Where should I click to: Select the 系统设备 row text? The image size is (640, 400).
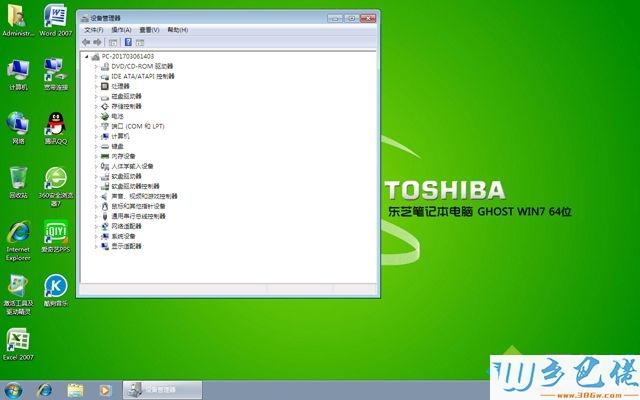click(x=123, y=236)
